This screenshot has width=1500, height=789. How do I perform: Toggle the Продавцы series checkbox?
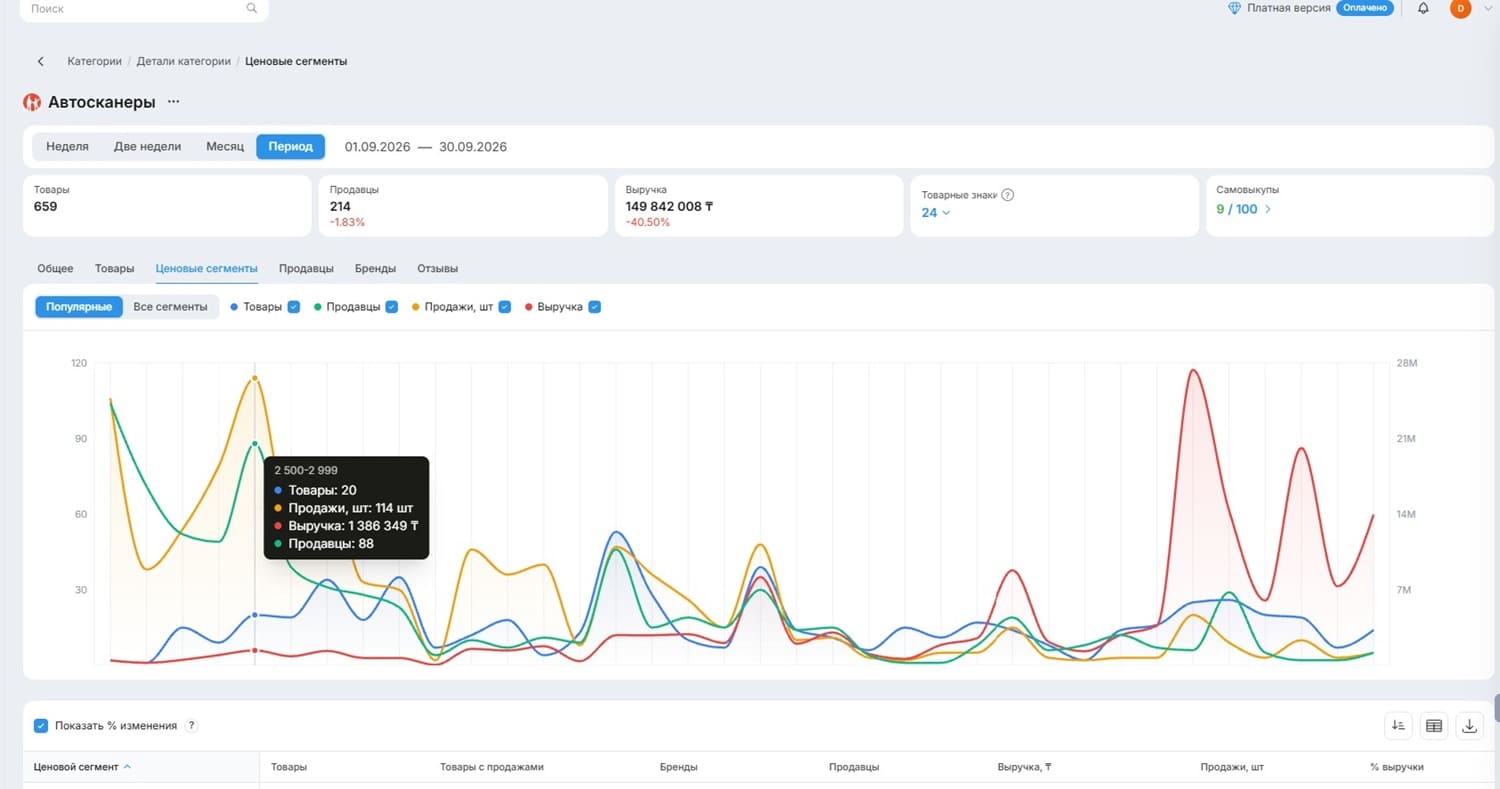pyautogui.click(x=392, y=307)
